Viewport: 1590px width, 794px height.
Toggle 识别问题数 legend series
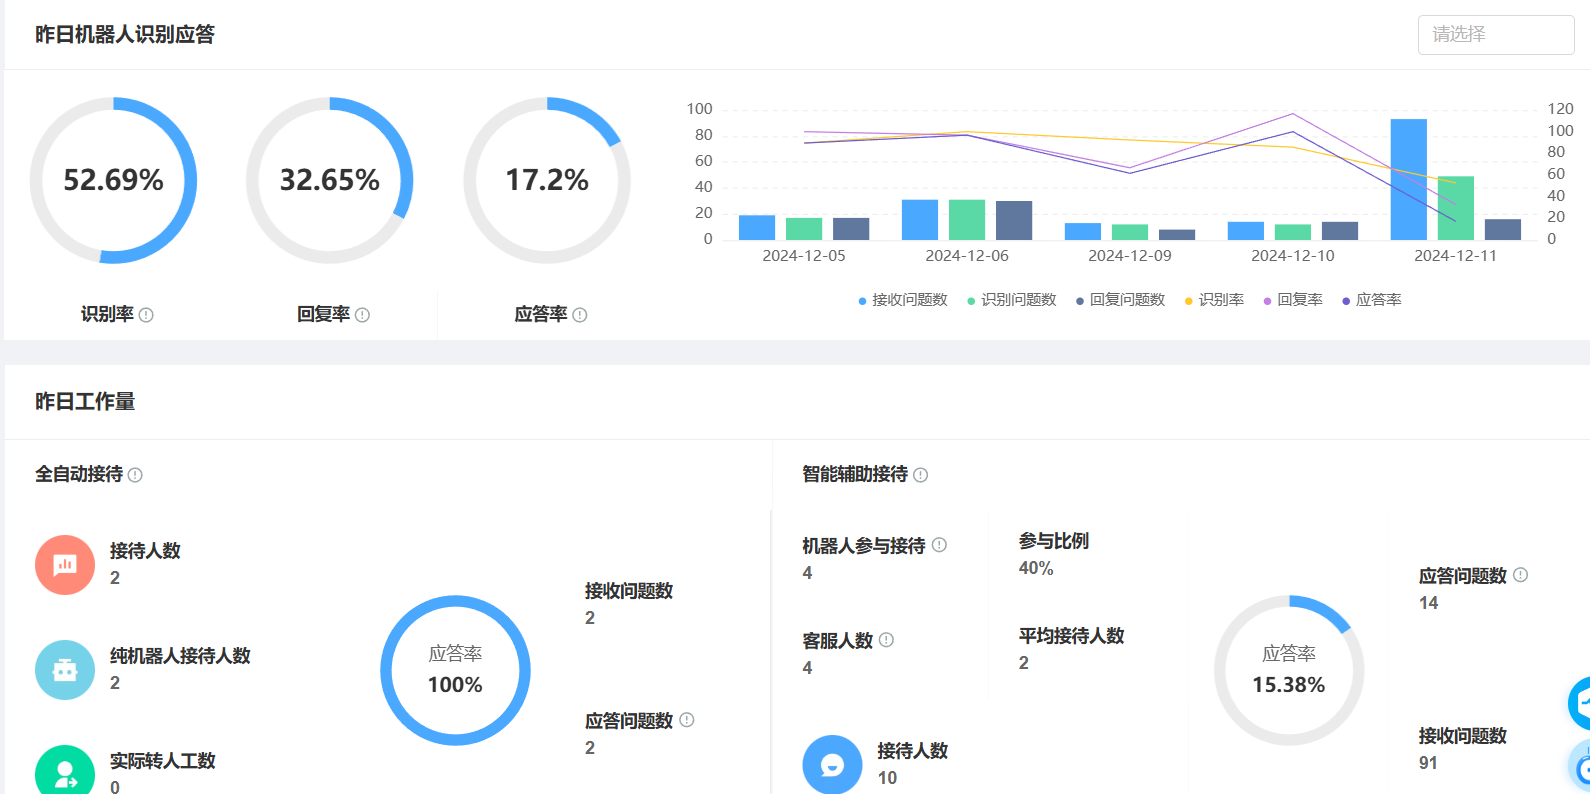(1012, 300)
